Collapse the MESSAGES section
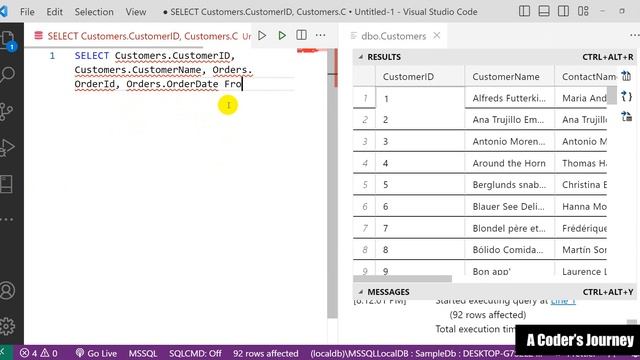This screenshot has width=640, height=360. pos(360,292)
